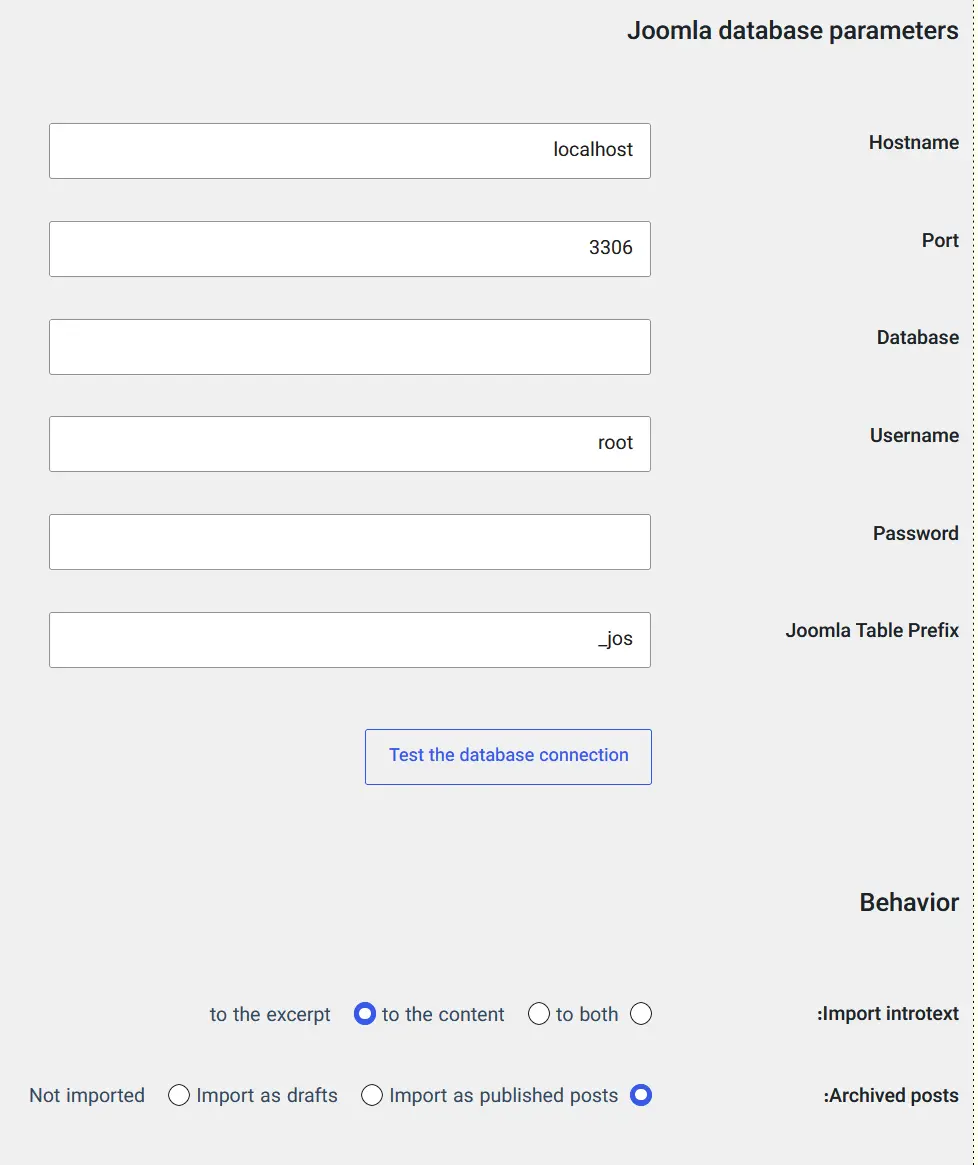Click the 'Import introtext' row label

tap(887, 1013)
